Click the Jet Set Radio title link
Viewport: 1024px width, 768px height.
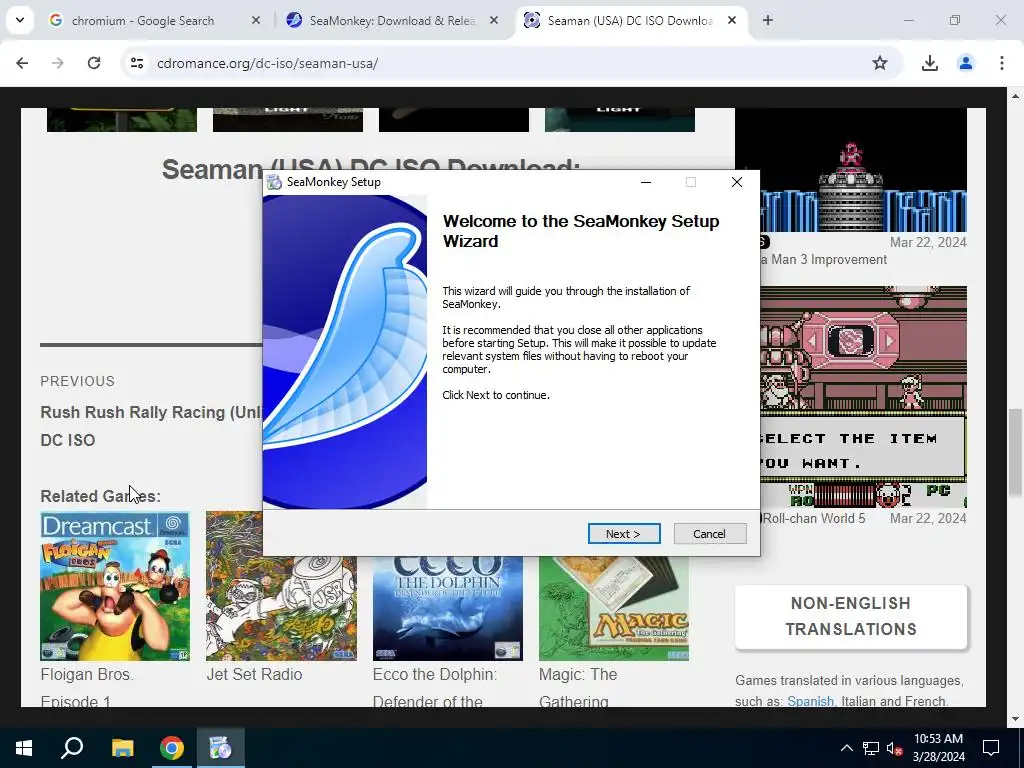pos(254,675)
